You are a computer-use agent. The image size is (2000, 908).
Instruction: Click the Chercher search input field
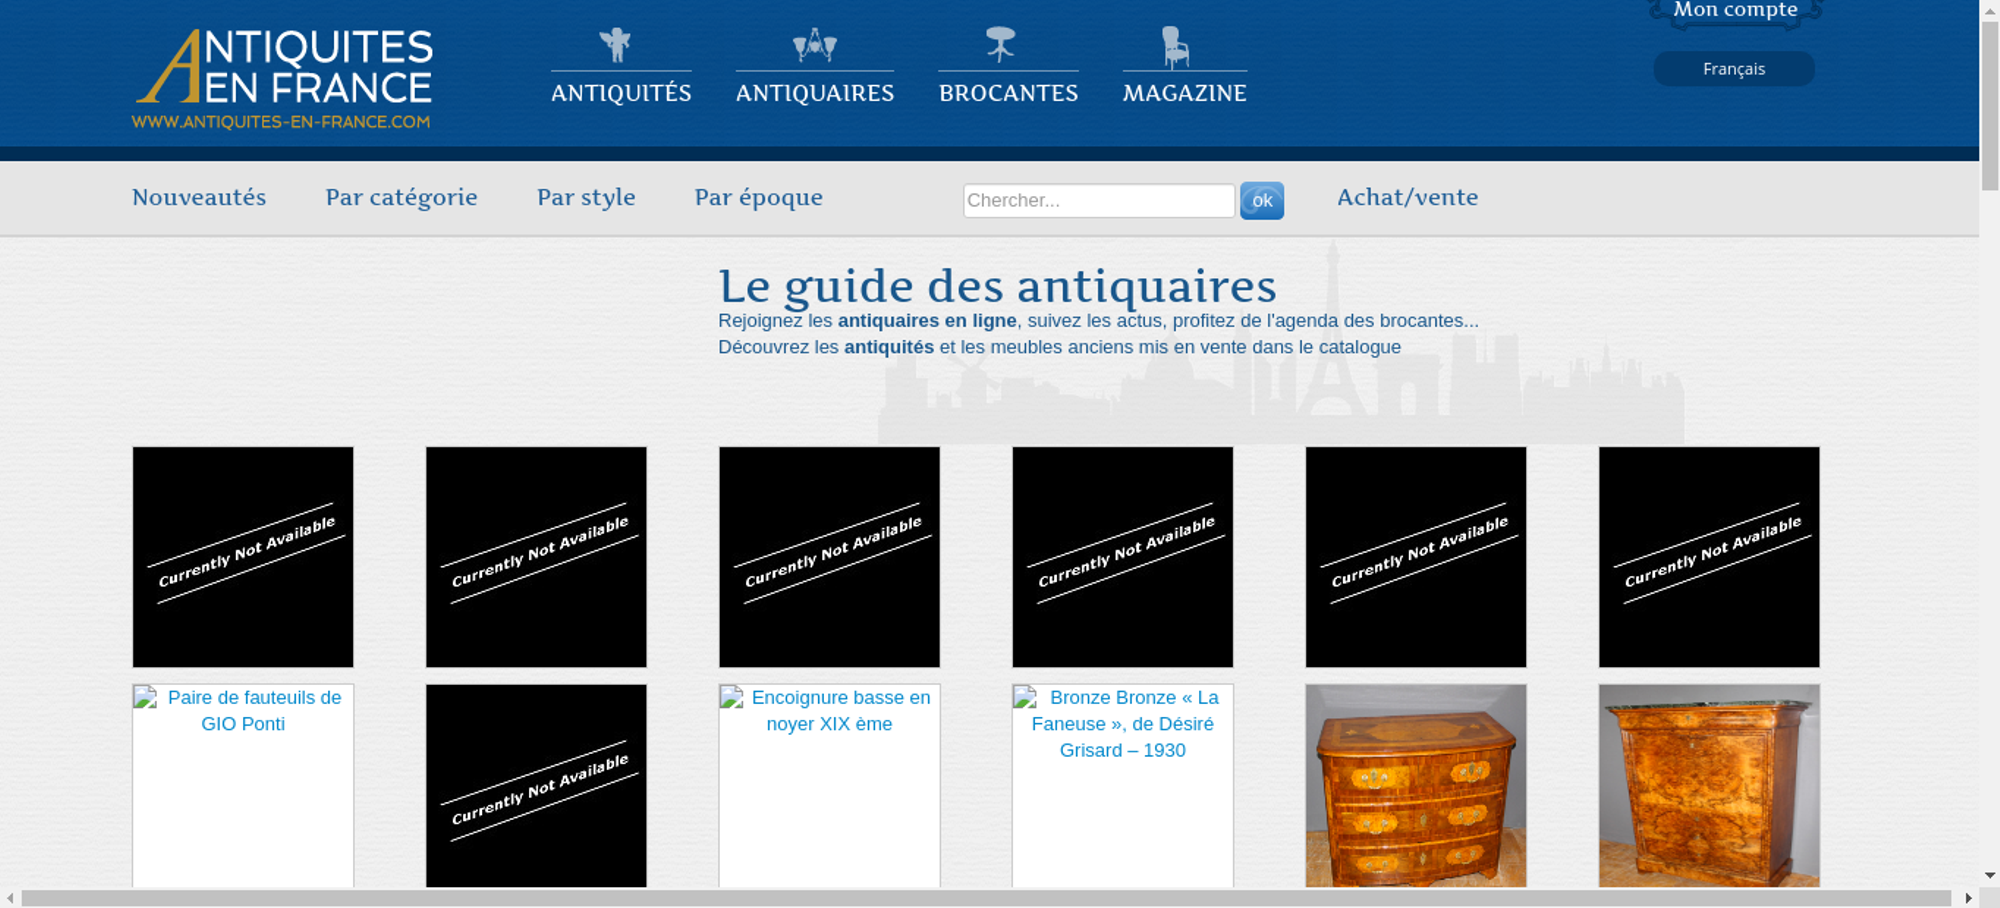(x=1098, y=201)
